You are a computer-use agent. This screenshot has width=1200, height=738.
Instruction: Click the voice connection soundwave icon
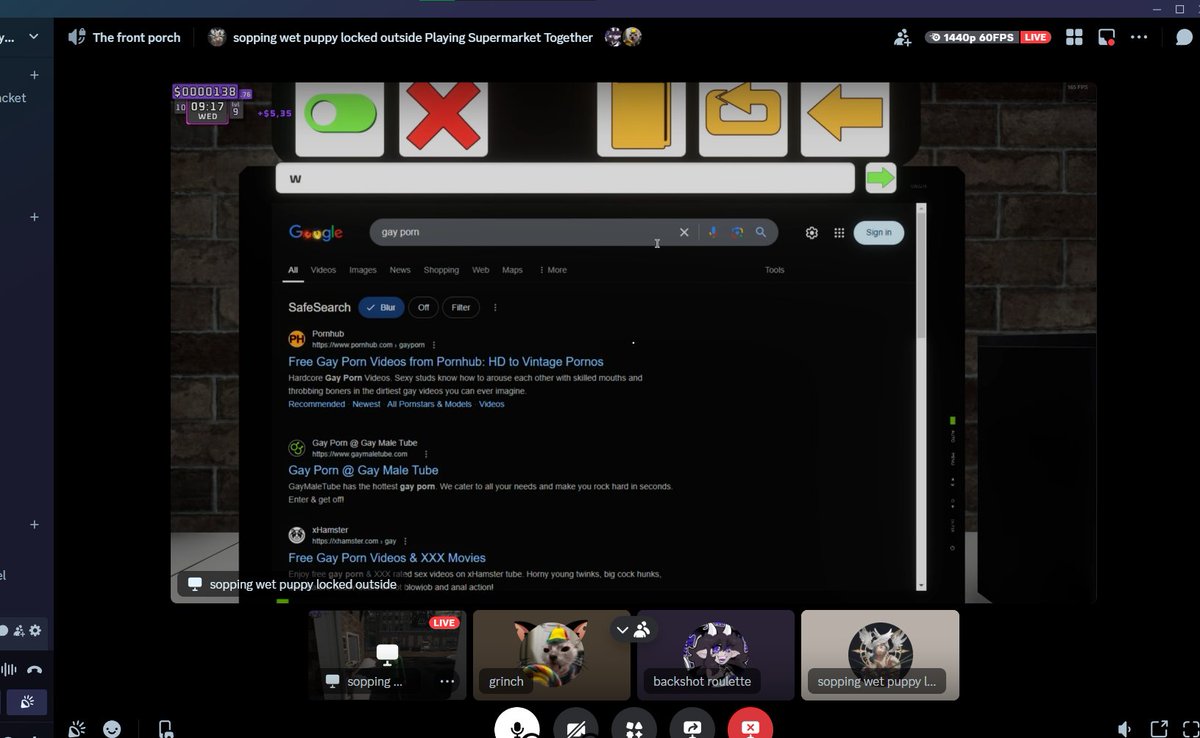(10, 671)
